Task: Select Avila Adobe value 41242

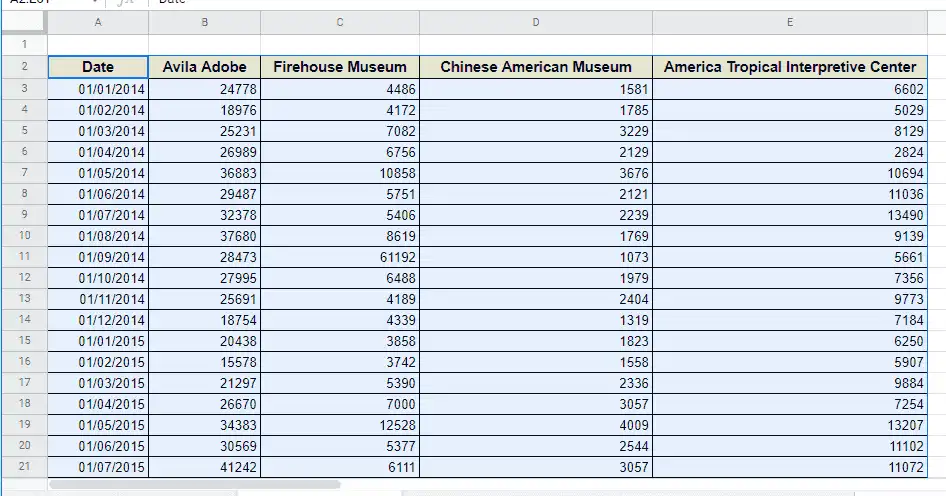Action: click(x=205, y=466)
